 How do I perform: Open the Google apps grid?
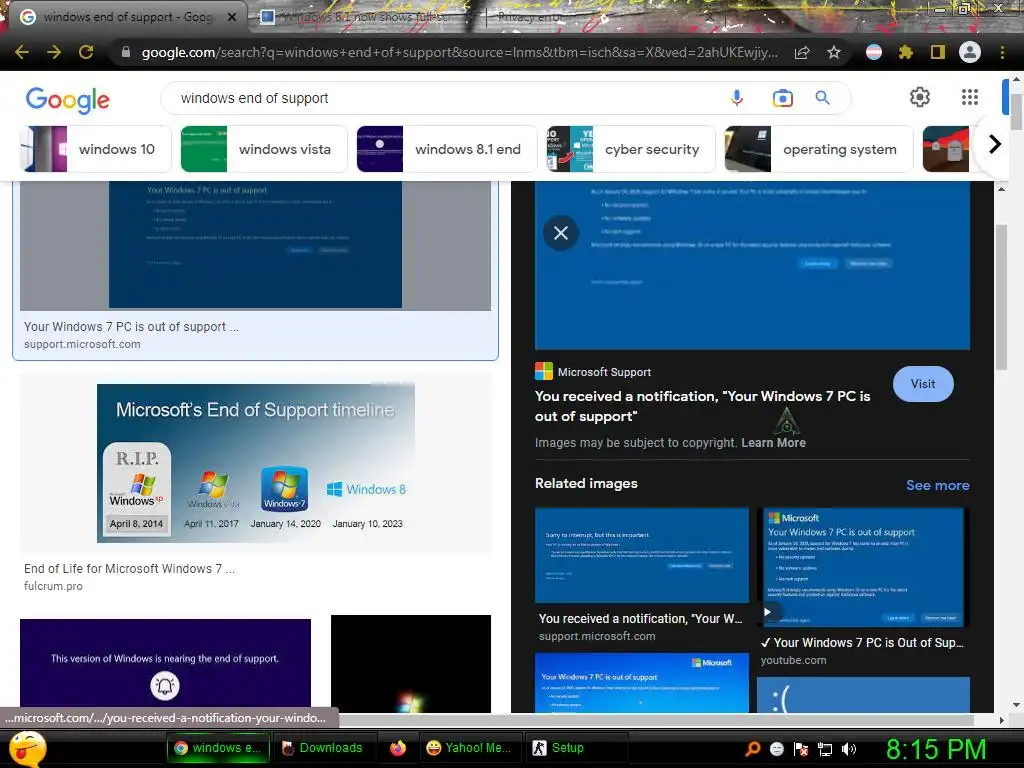(970, 97)
